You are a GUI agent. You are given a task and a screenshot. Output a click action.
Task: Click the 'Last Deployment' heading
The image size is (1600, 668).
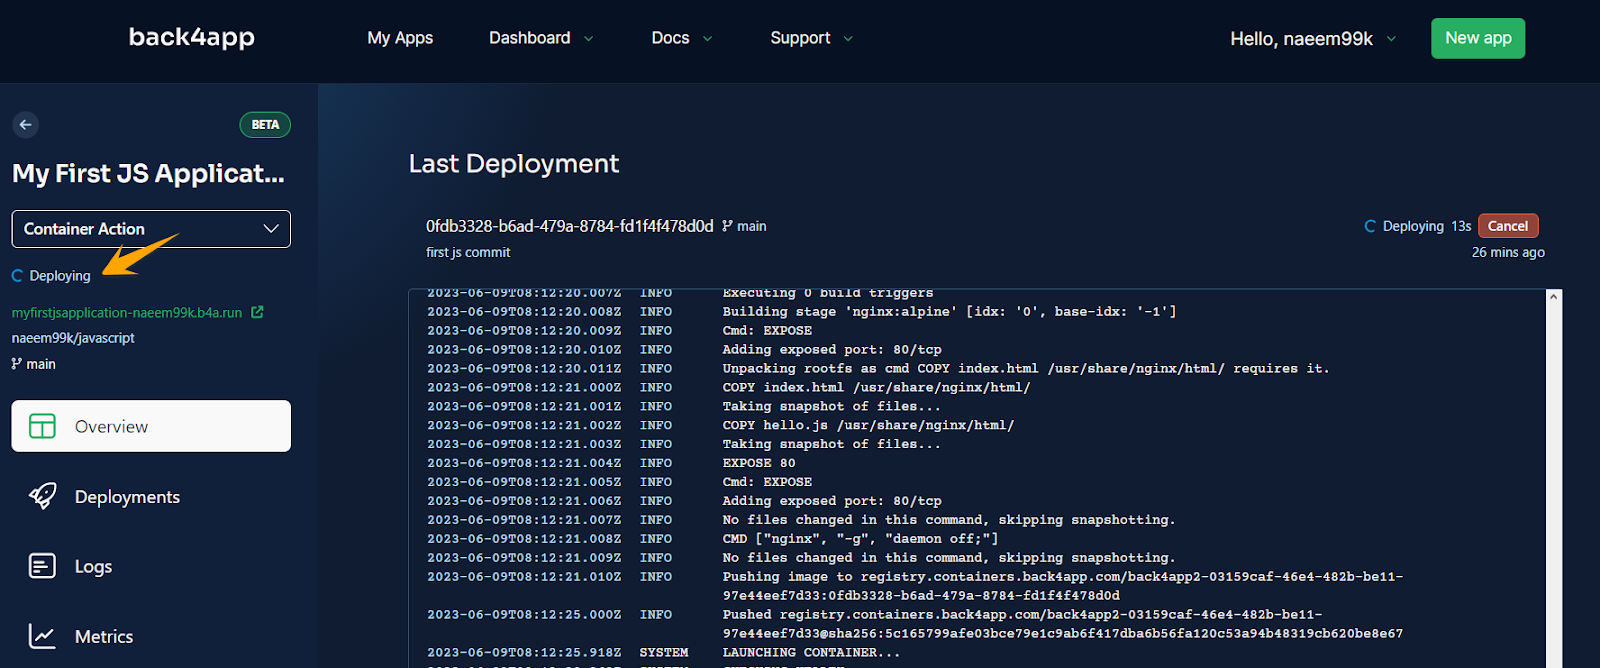pyautogui.click(x=514, y=163)
